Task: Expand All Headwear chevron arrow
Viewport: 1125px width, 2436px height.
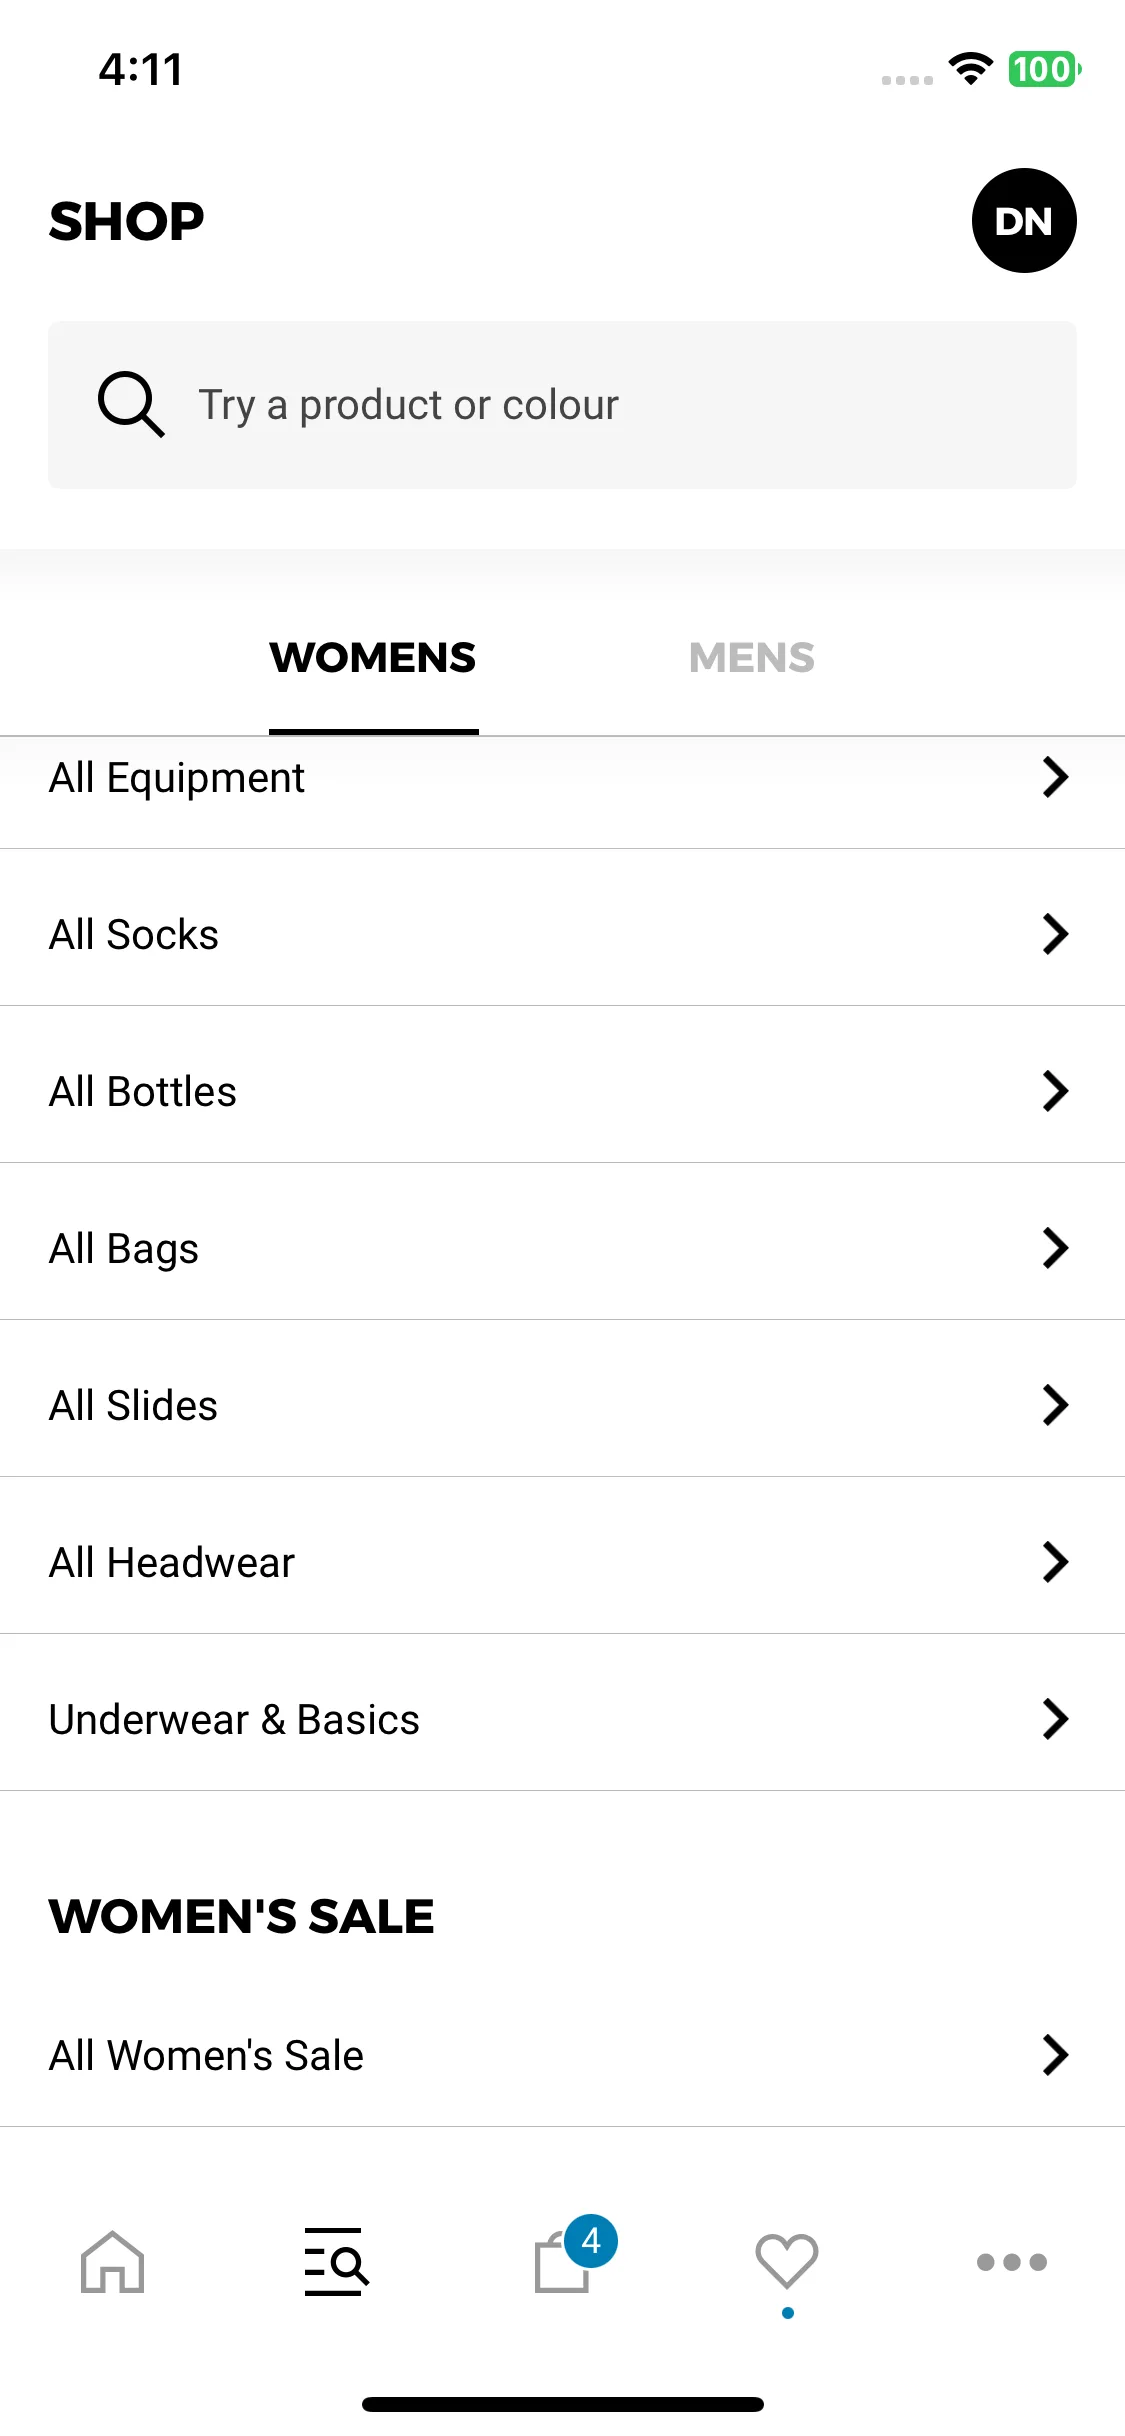Action: coord(1055,1562)
